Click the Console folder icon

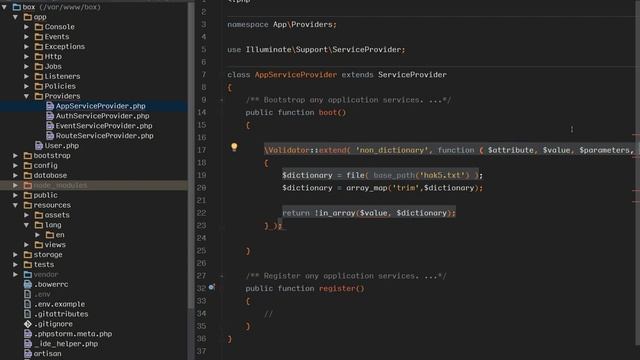click(x=39, y=27)
